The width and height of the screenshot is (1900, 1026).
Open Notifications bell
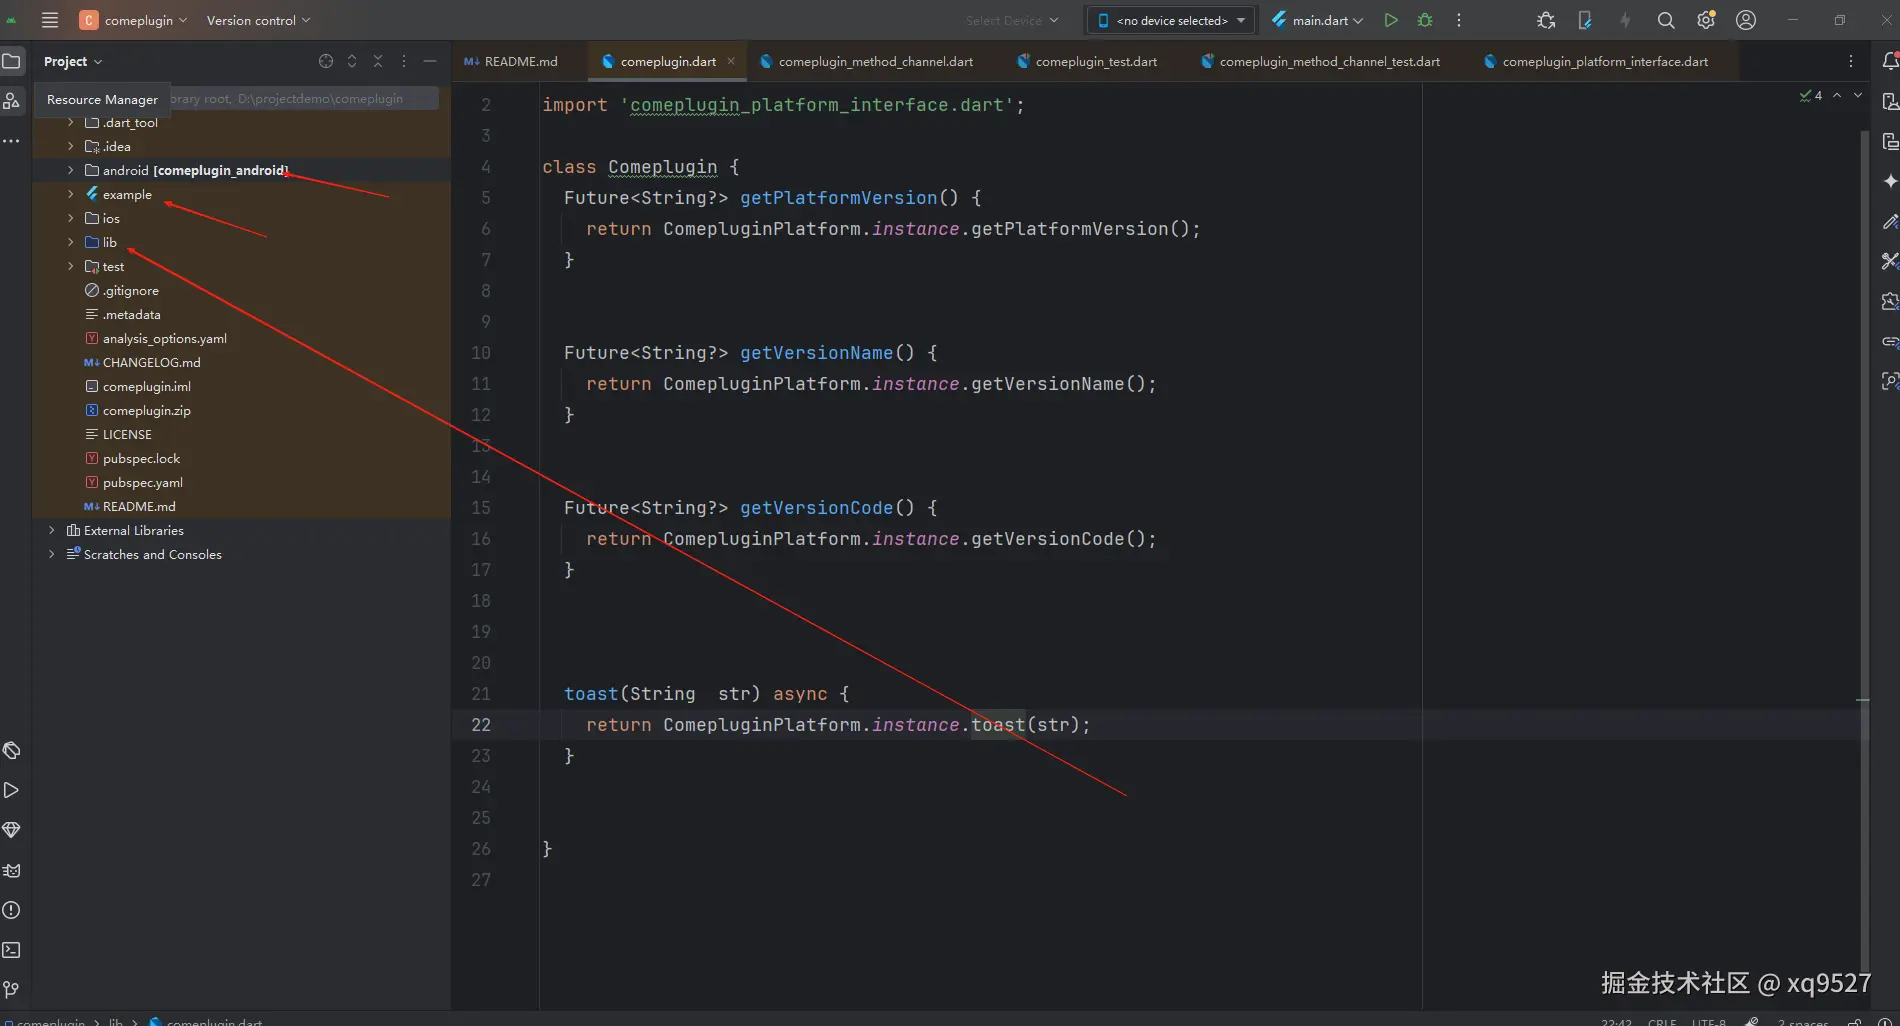coord(1890,61)
